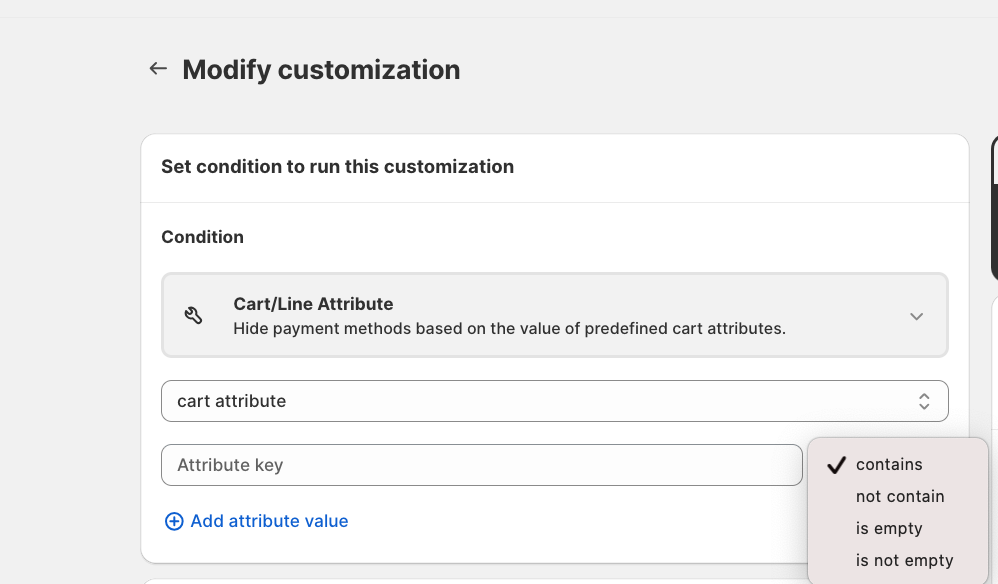Focus the Attribute key input field

click(481, 465)
